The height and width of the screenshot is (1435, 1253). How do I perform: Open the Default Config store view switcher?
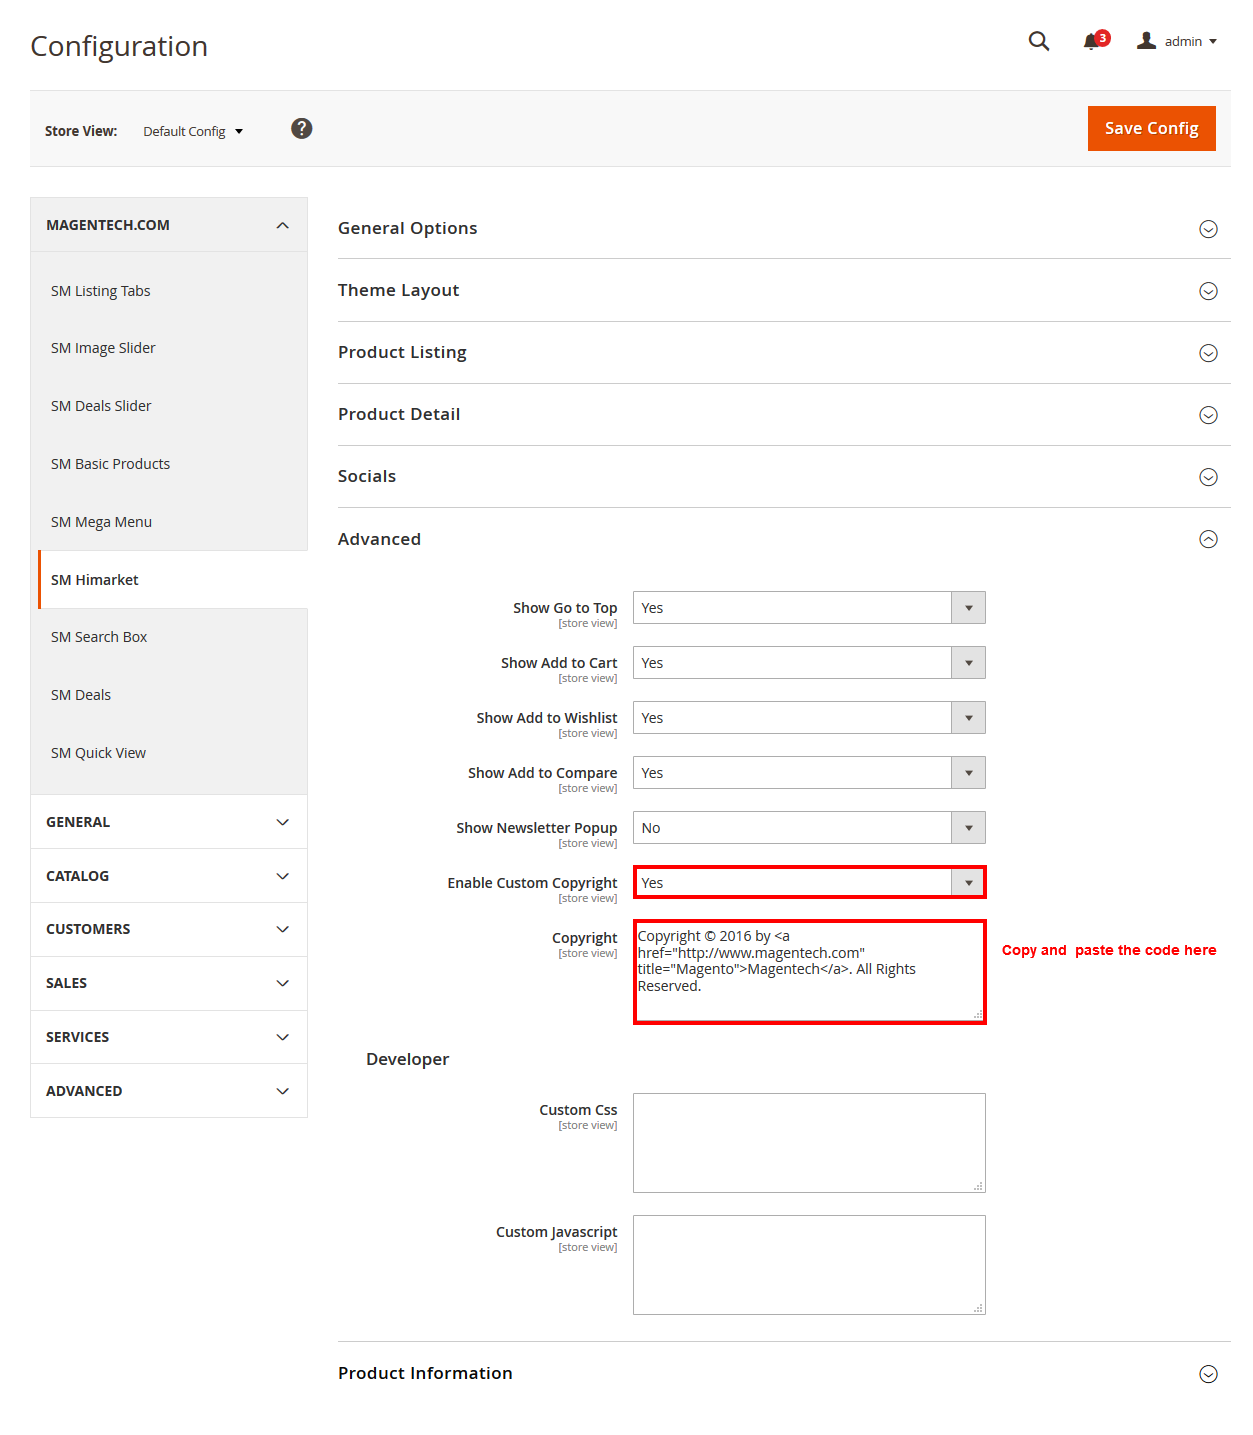pos(193,131)
